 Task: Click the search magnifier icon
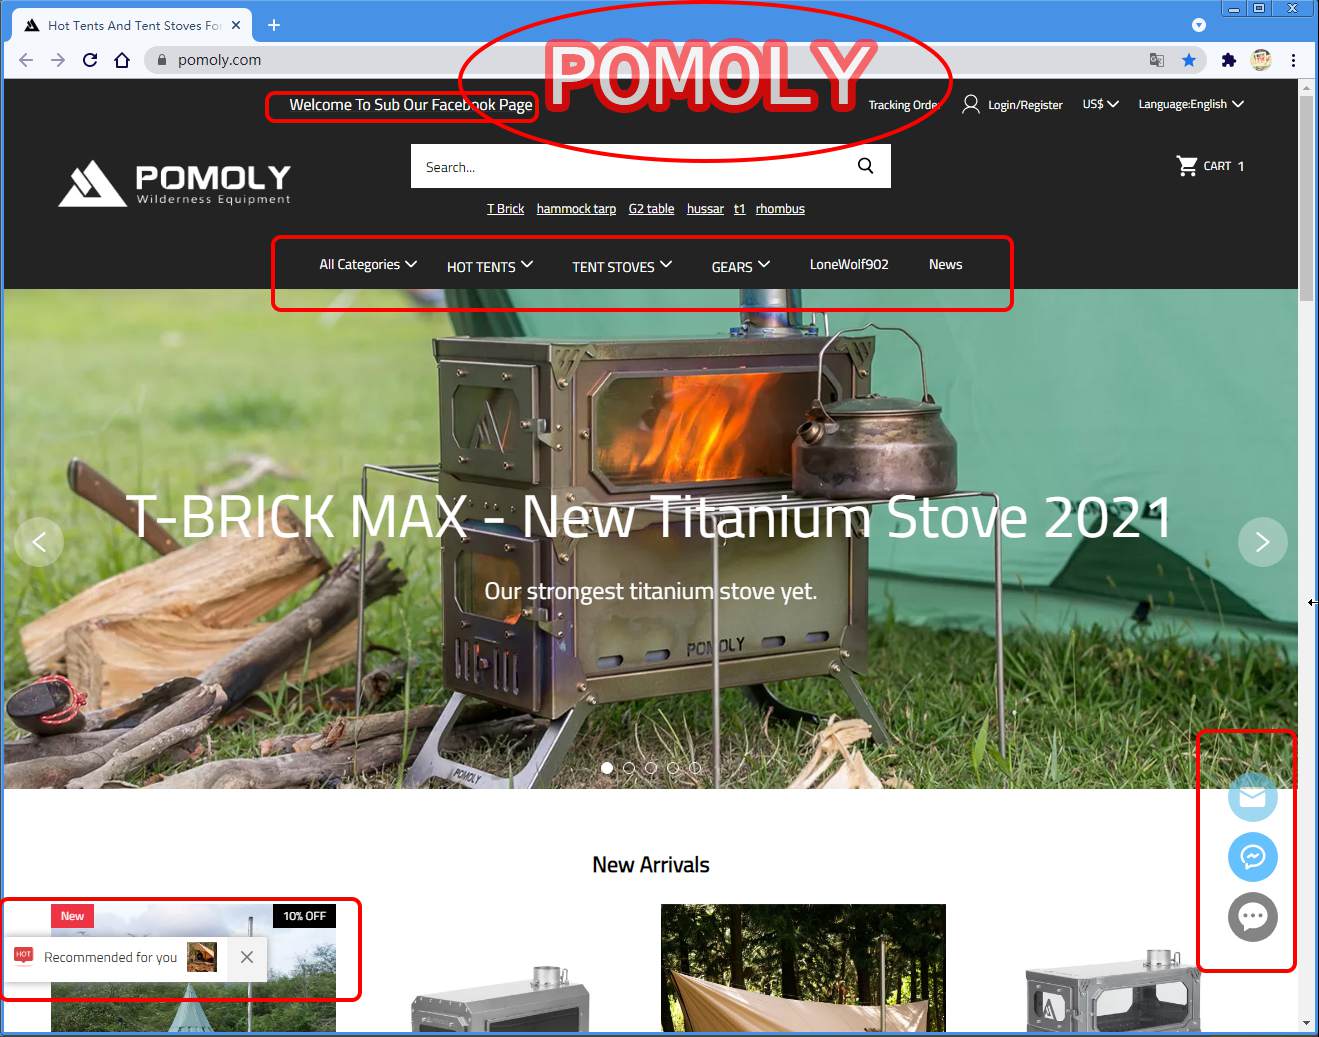click(x=866, y=166)
